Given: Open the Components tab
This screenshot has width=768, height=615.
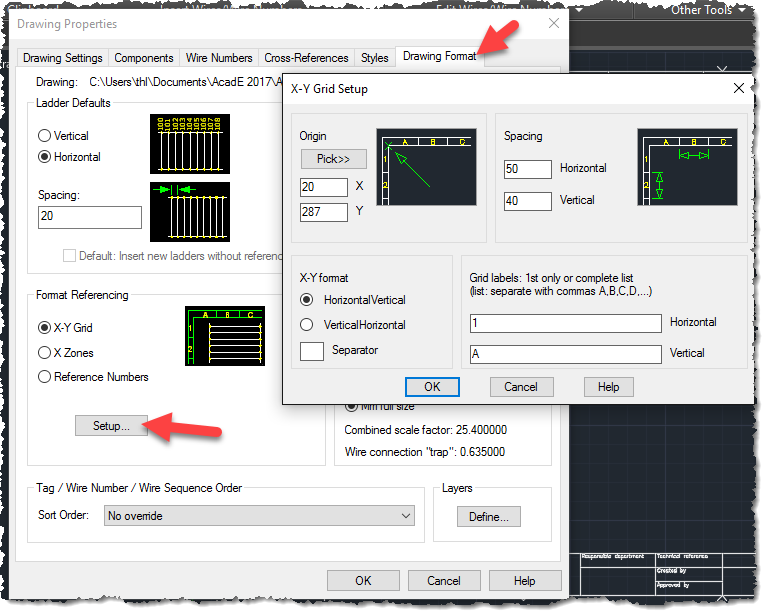Looking at the screenshot, I should [144, 58].
